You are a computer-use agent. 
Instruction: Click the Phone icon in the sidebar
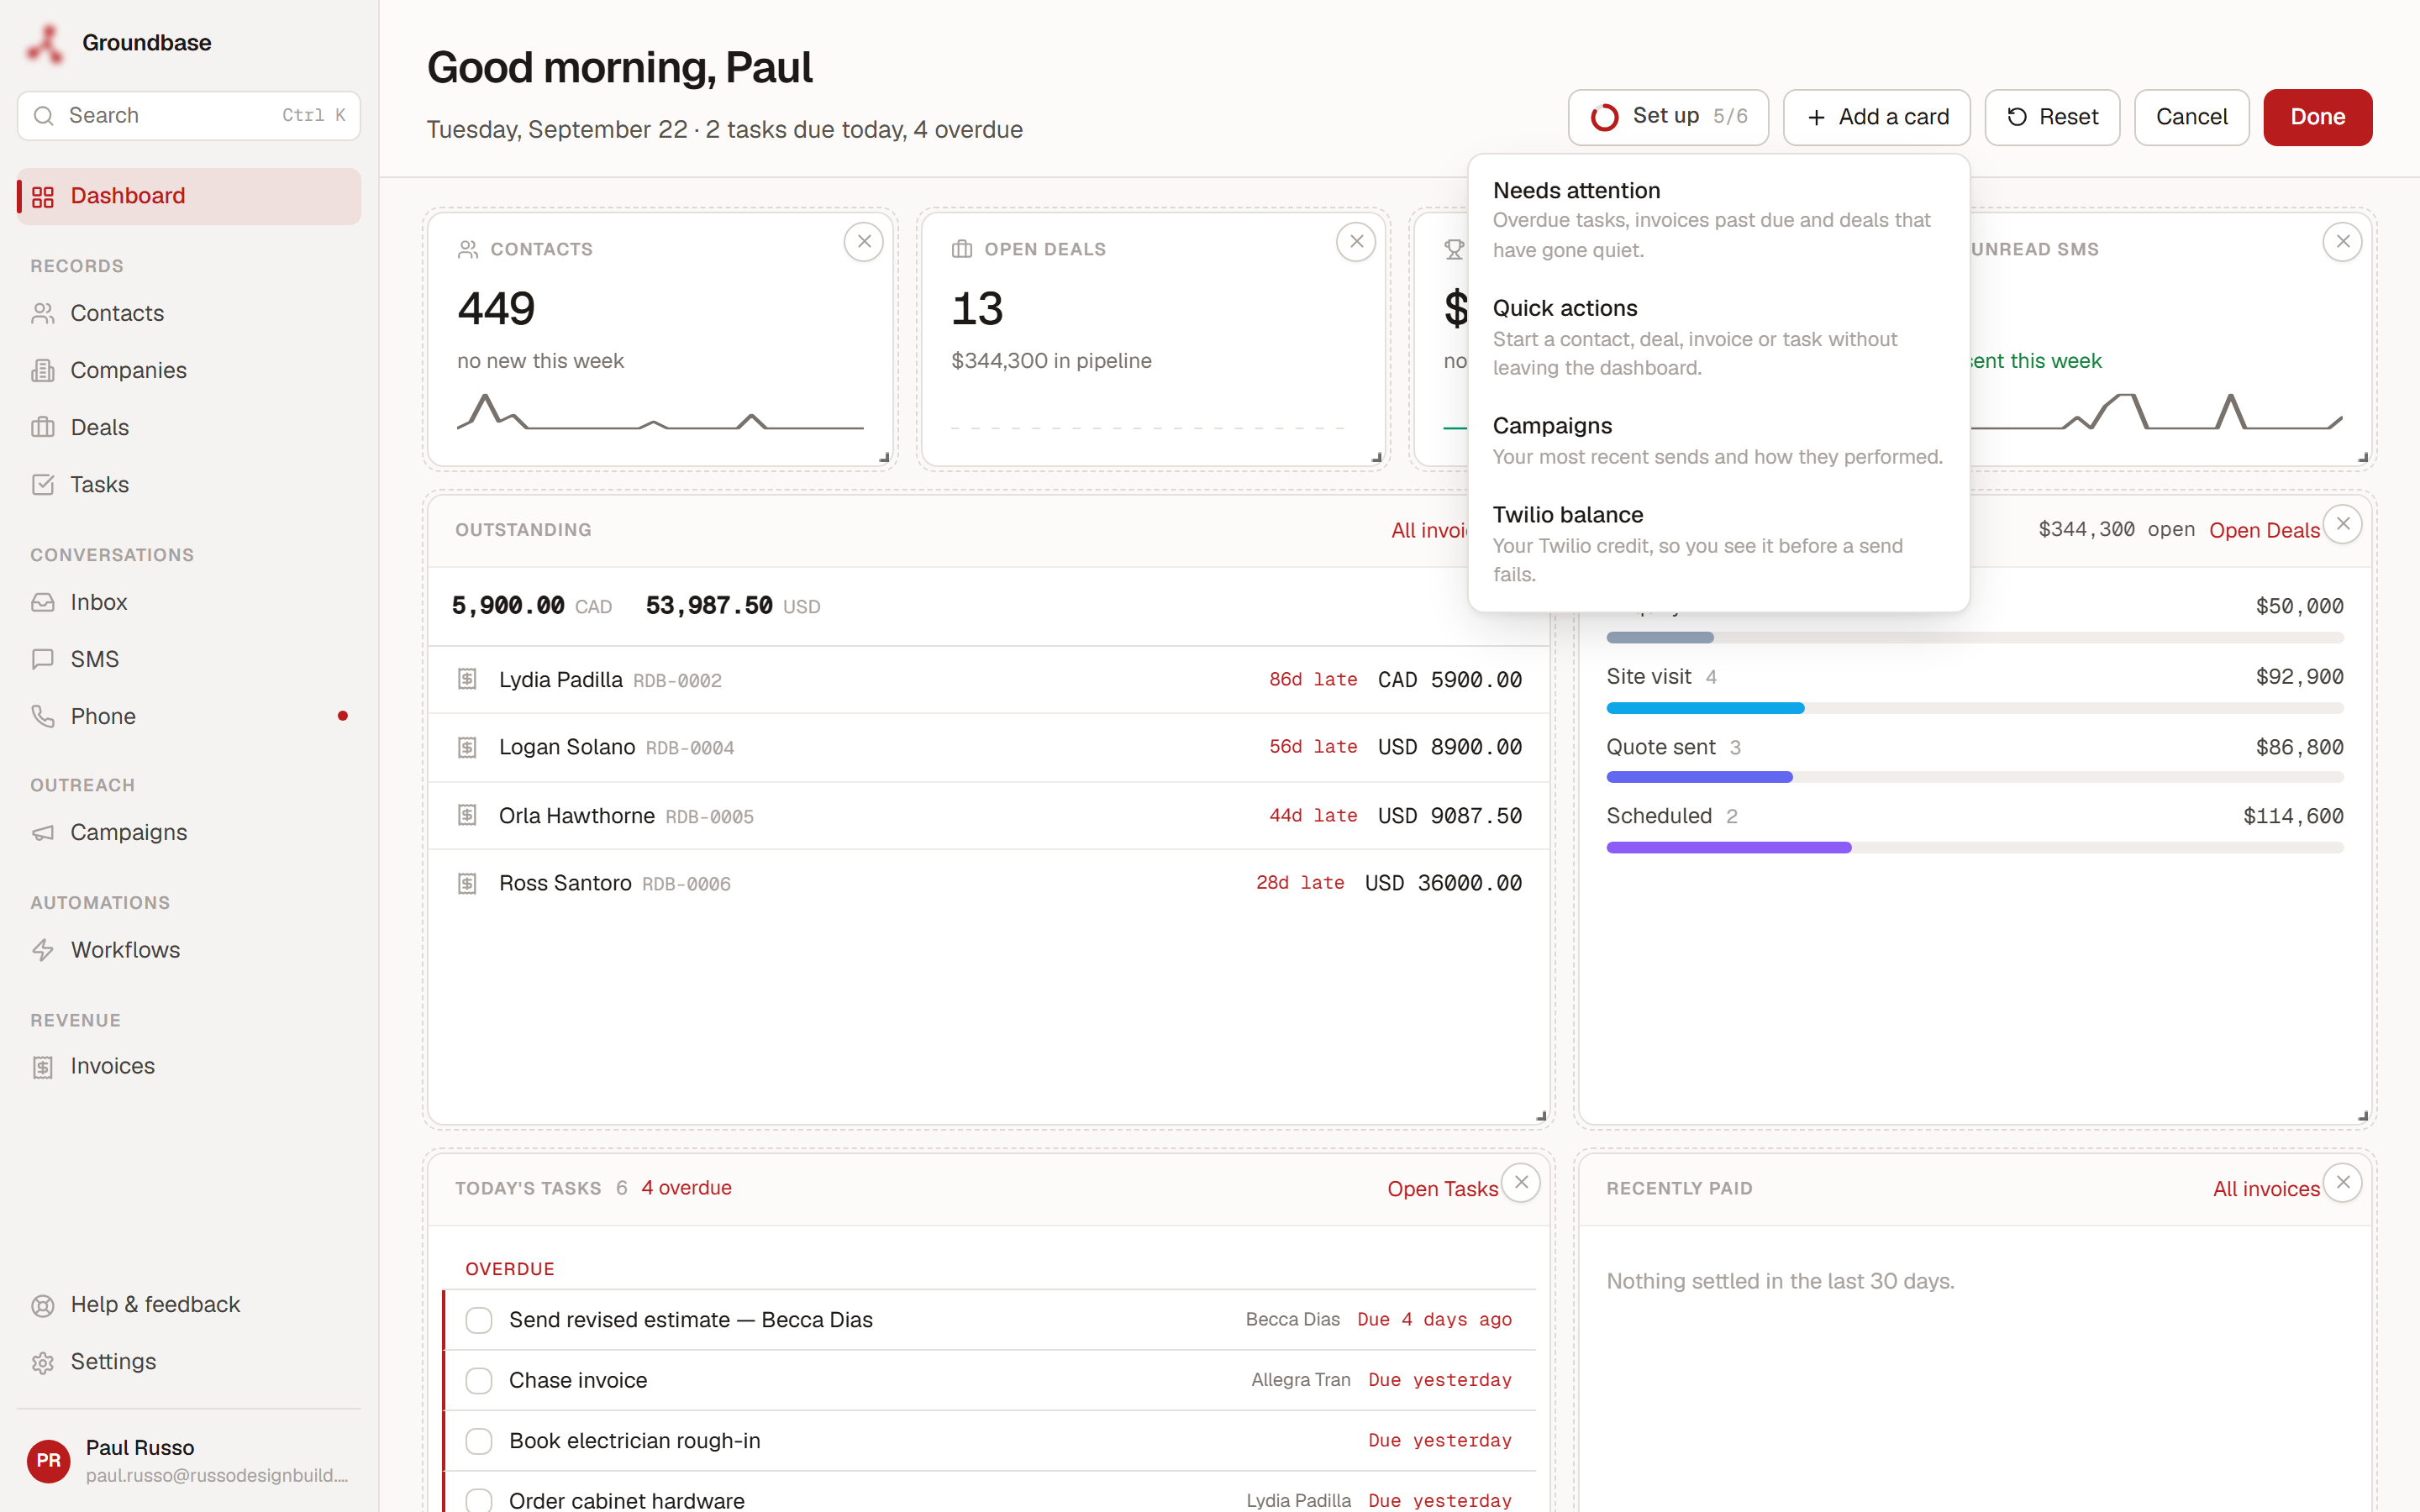43,716
